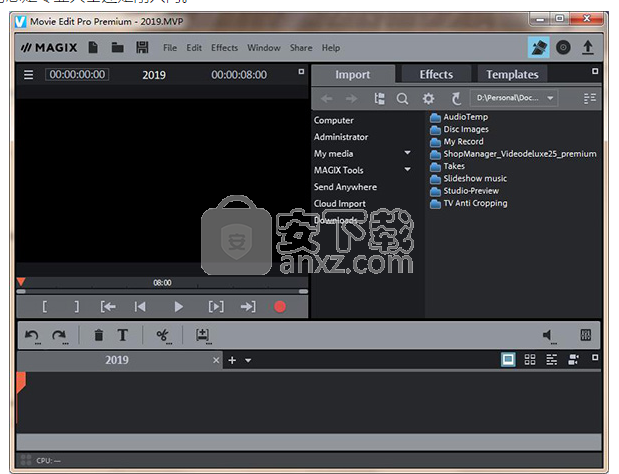Open the title editor T icon
The image size is (619, 474).
coord(123,335)
